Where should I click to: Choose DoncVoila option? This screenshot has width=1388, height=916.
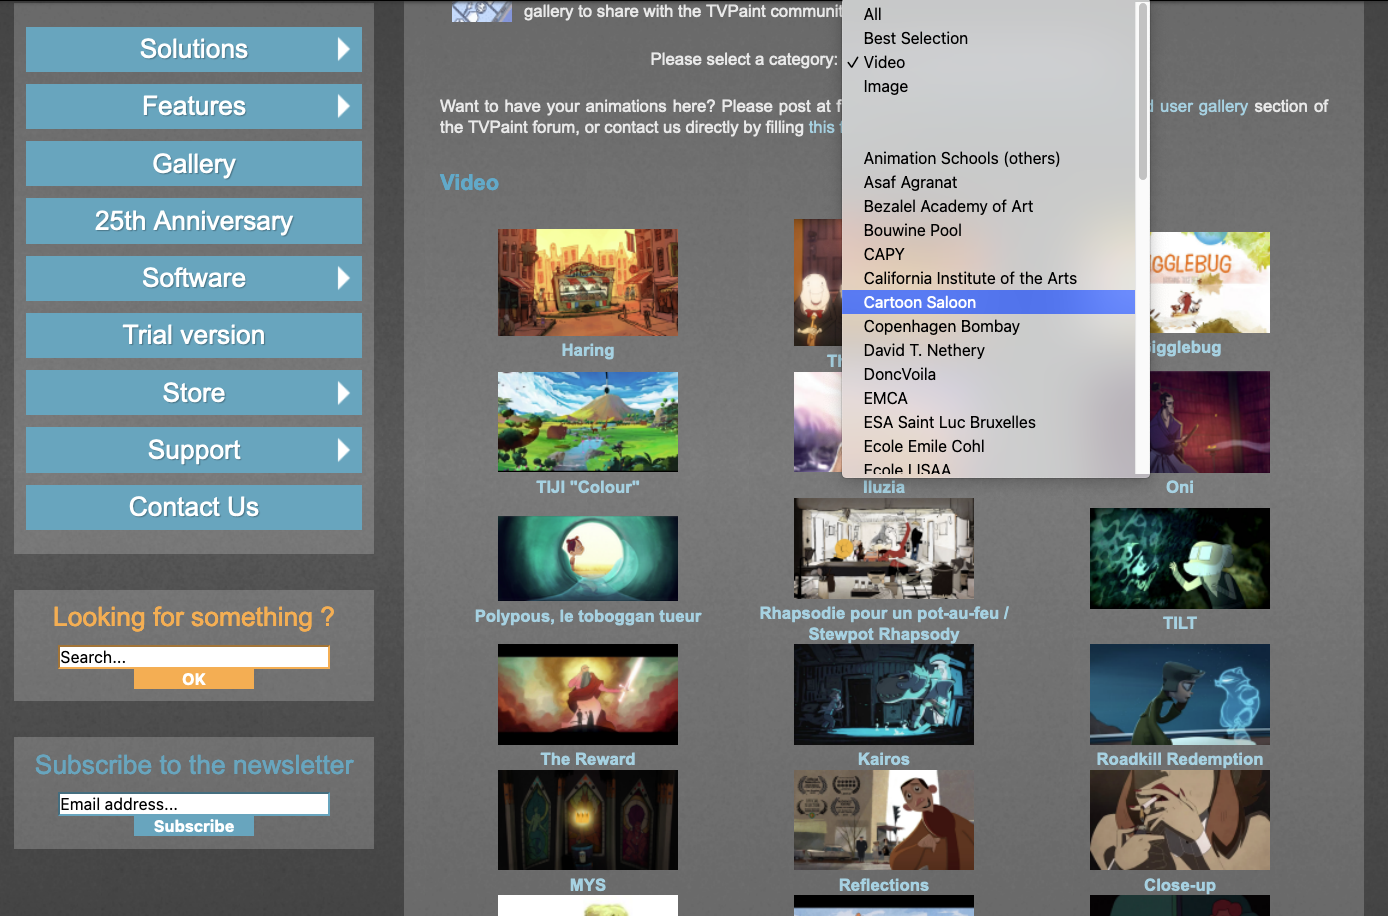click(x=988, y=374)
